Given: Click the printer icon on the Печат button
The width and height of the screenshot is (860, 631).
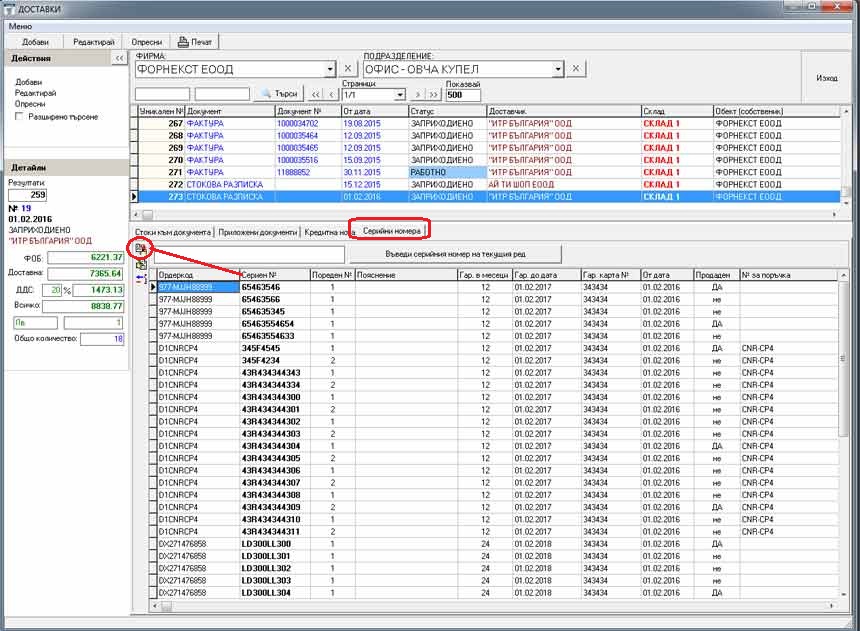Looking at the screenshot, I should tap(183, 42).
